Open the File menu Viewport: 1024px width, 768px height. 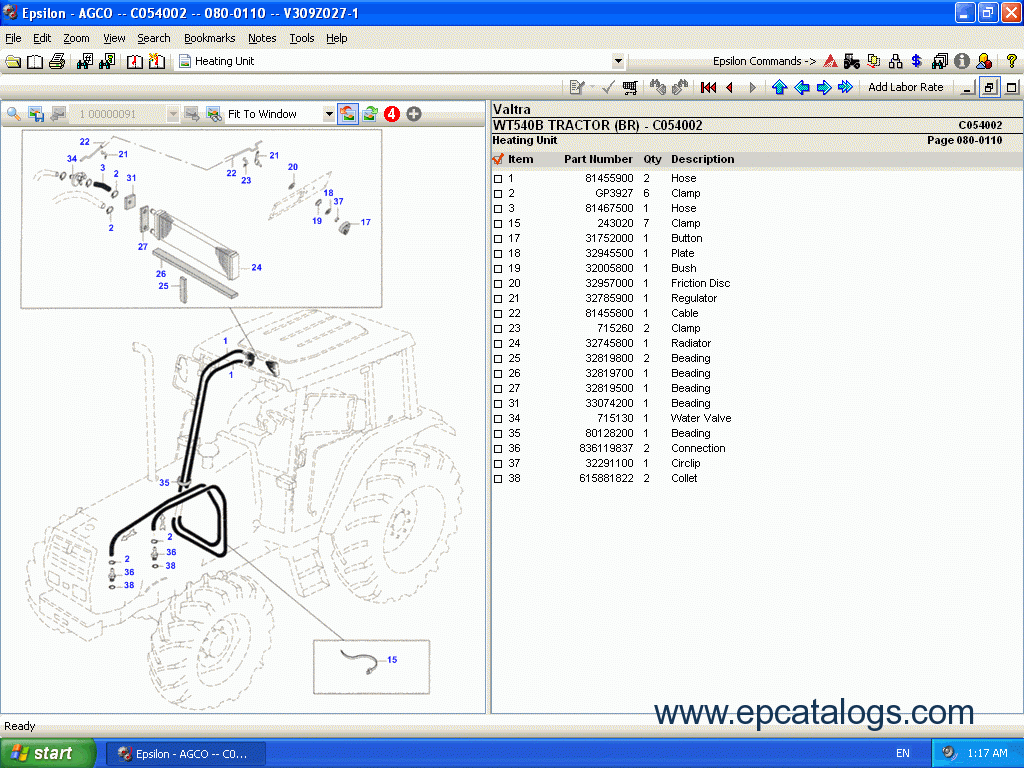click(13, 39)
